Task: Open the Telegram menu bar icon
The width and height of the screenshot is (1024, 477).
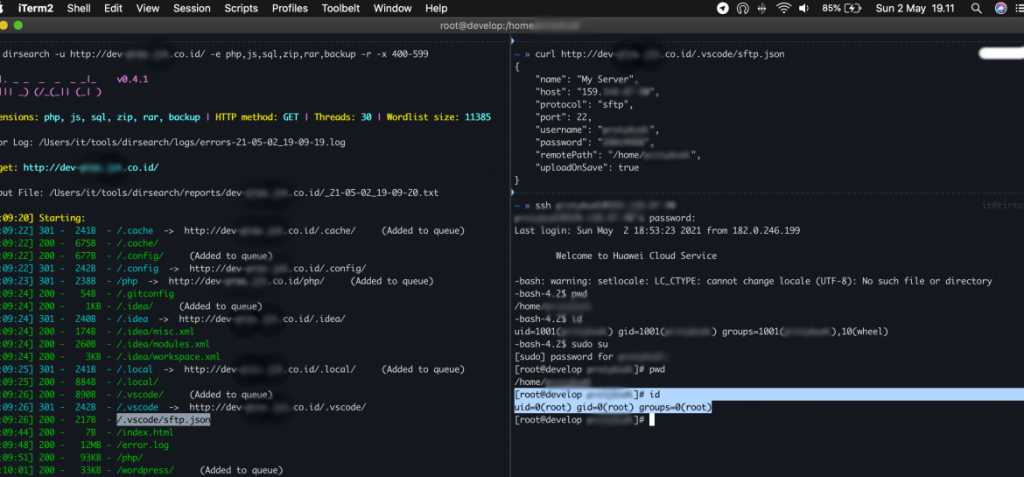Action: [x=723, y=8]
